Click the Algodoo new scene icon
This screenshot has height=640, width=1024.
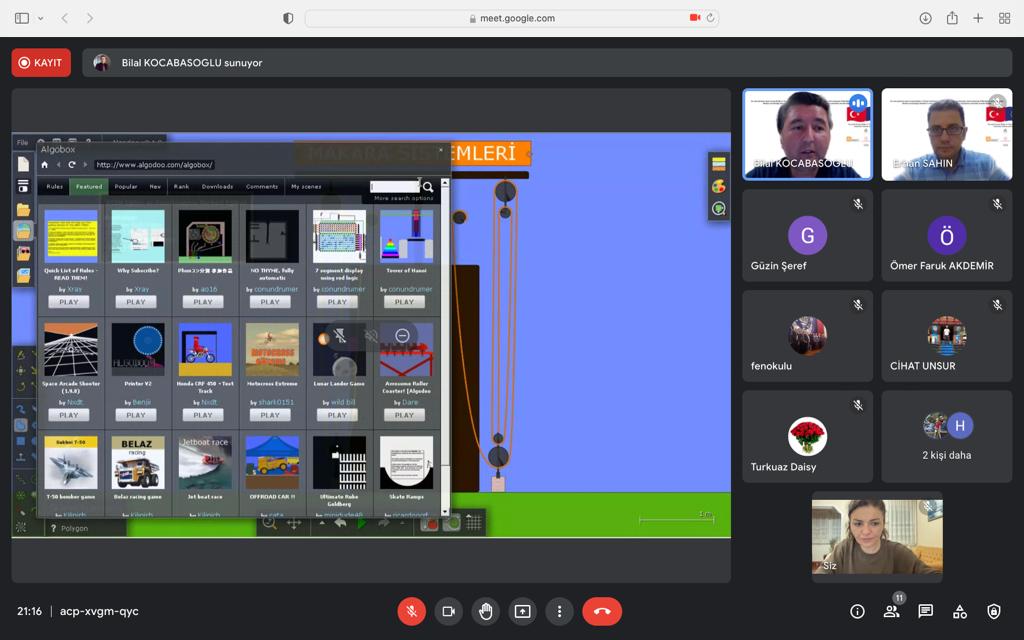click(x=23, y=164)
